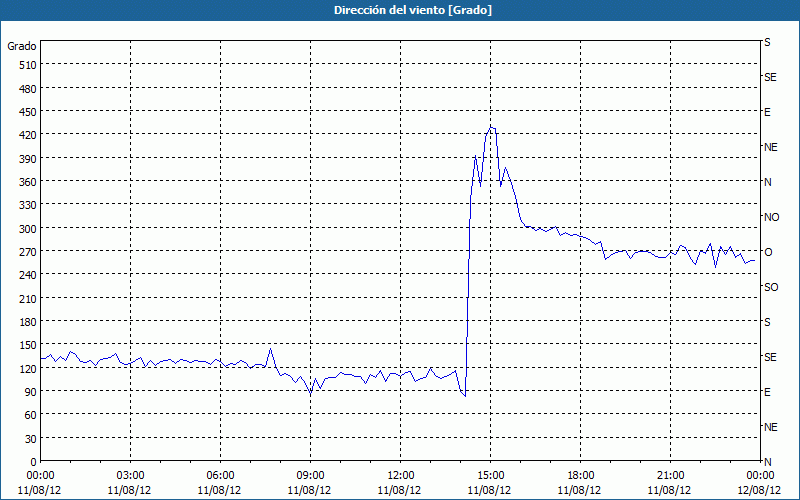Select the left-axis value 240
The width and height of the screenshot is (800, 500).
point(28,275)
